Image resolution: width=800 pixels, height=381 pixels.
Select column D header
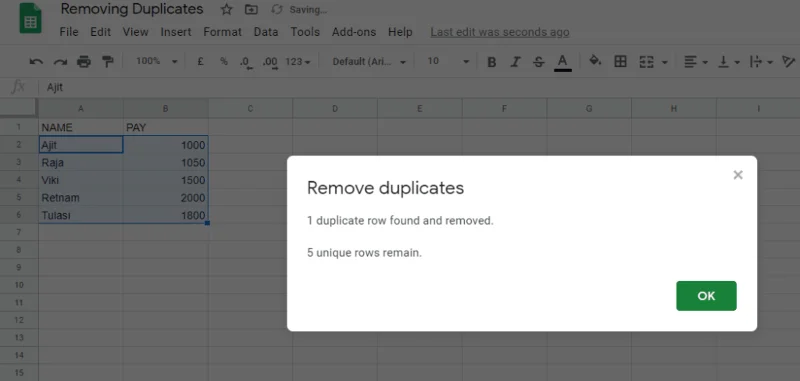tap(335, 109)
